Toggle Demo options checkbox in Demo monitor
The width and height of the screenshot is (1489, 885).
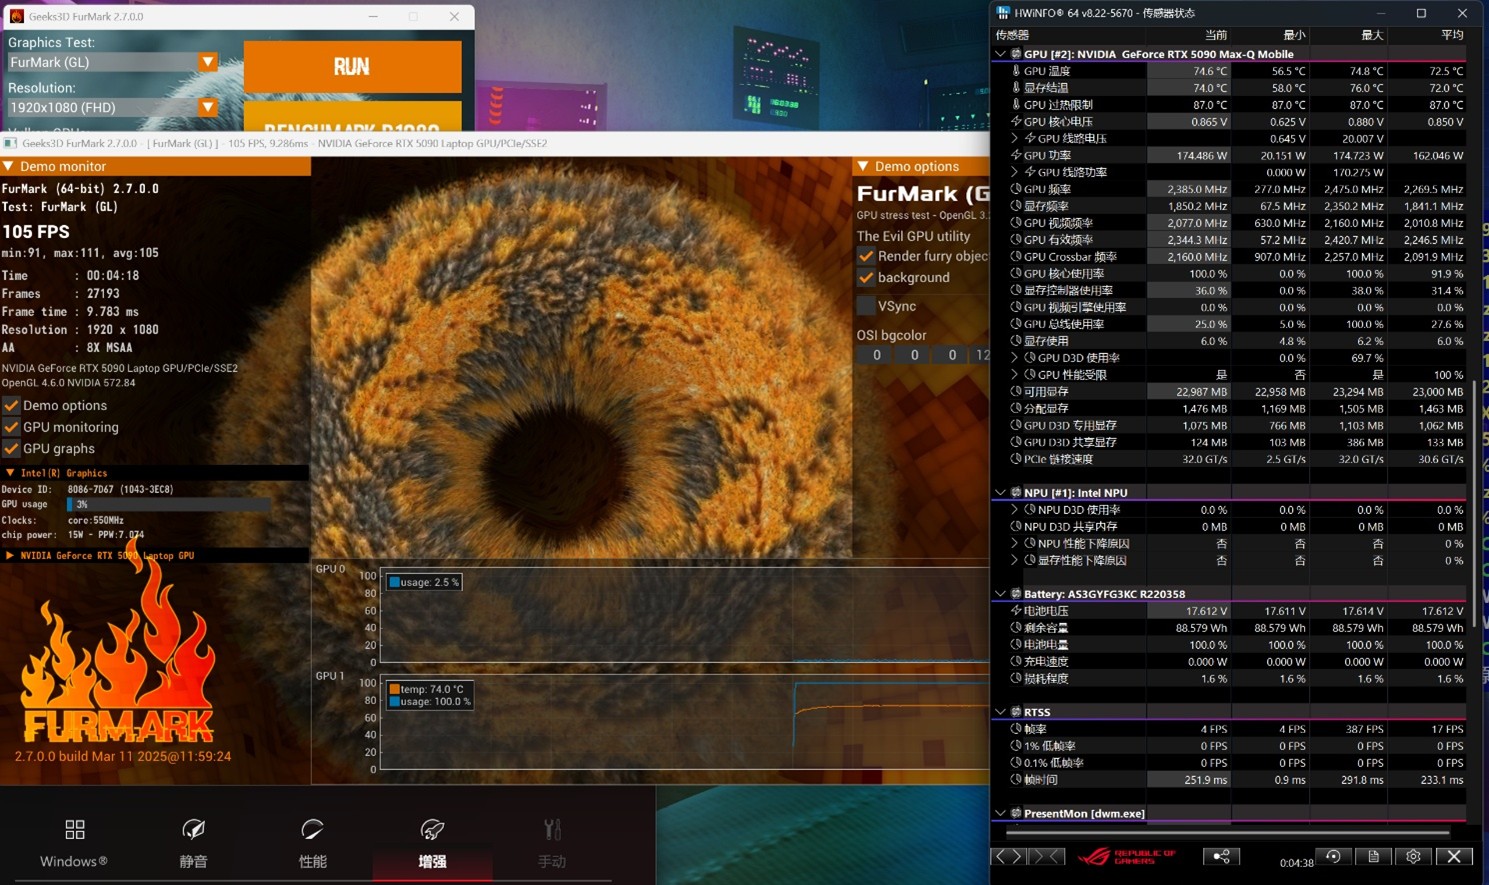pyautogui.click(x=11, y=406)
